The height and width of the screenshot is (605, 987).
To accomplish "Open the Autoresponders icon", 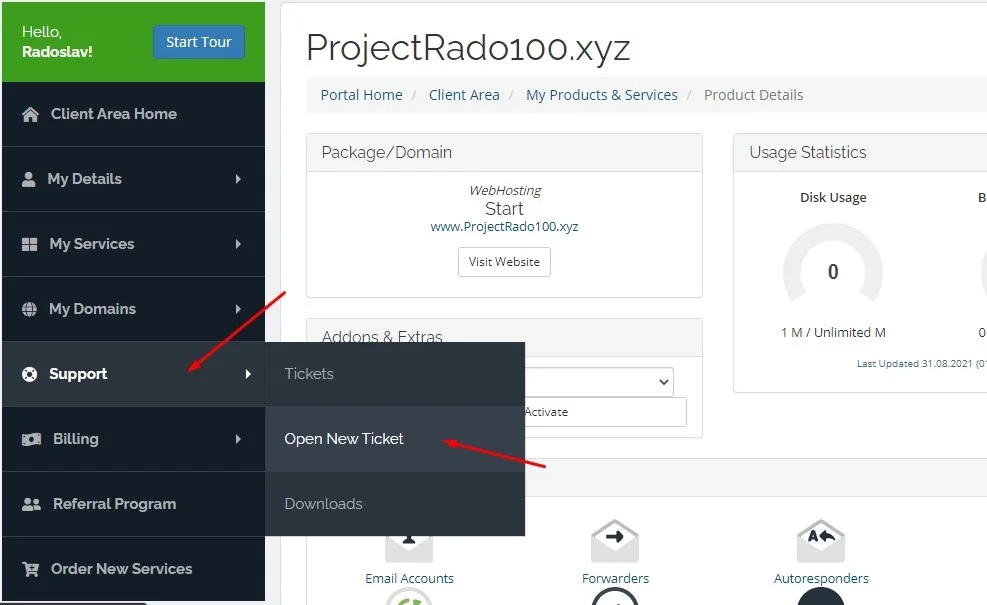I will pos(821,540).
